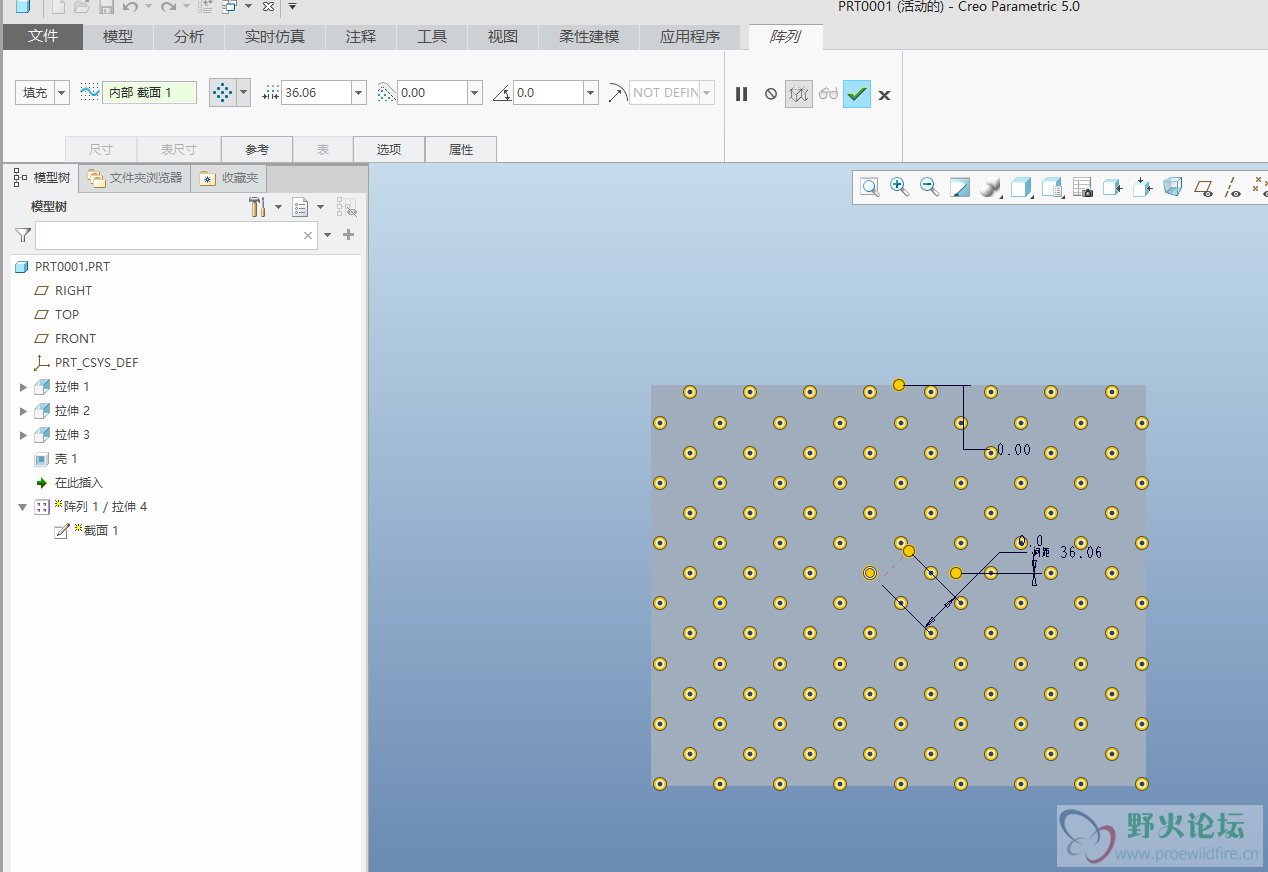Click the Windows switcher icon
This screenshot has width=1268, height=872.
[x=230, y=7]
